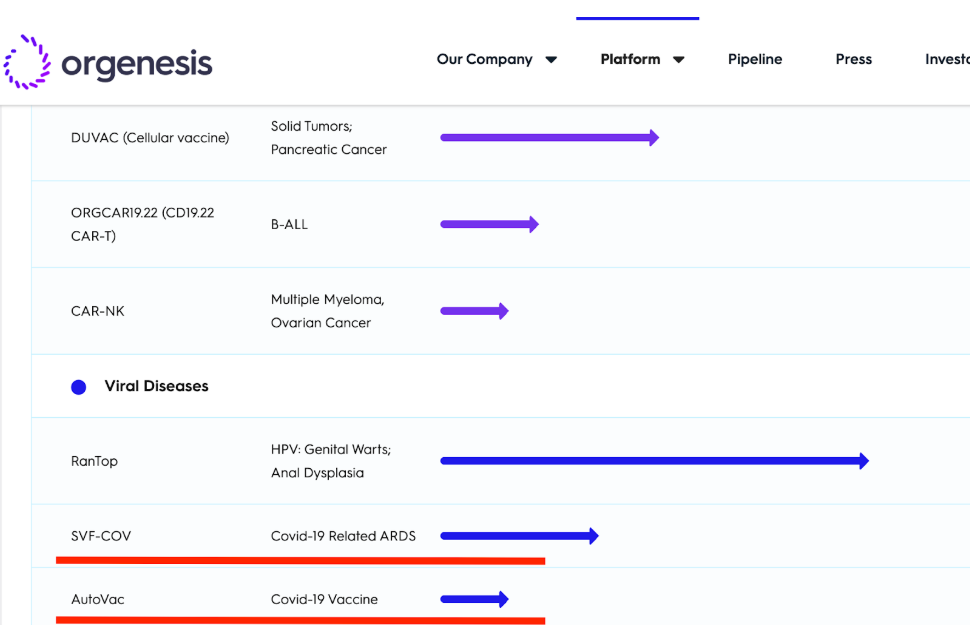
Task: Click the Covid-19 Related ARDS indication
Action: (x=343, y=536)
